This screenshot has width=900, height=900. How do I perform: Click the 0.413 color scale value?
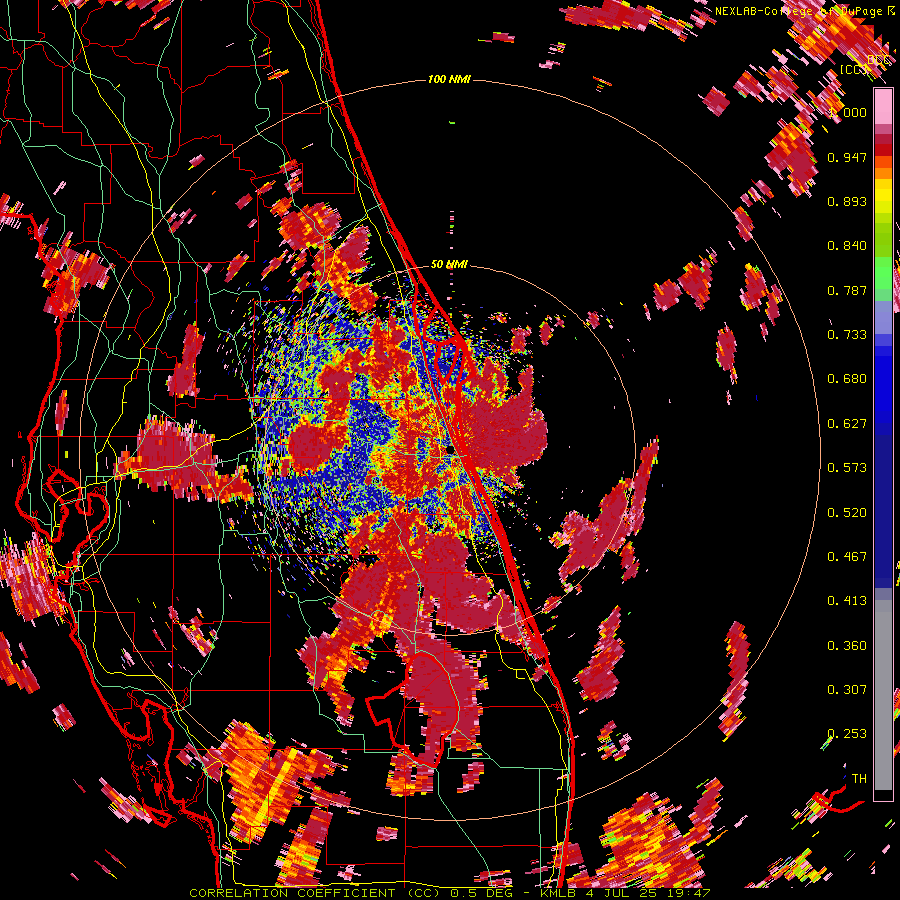(847, 601)
